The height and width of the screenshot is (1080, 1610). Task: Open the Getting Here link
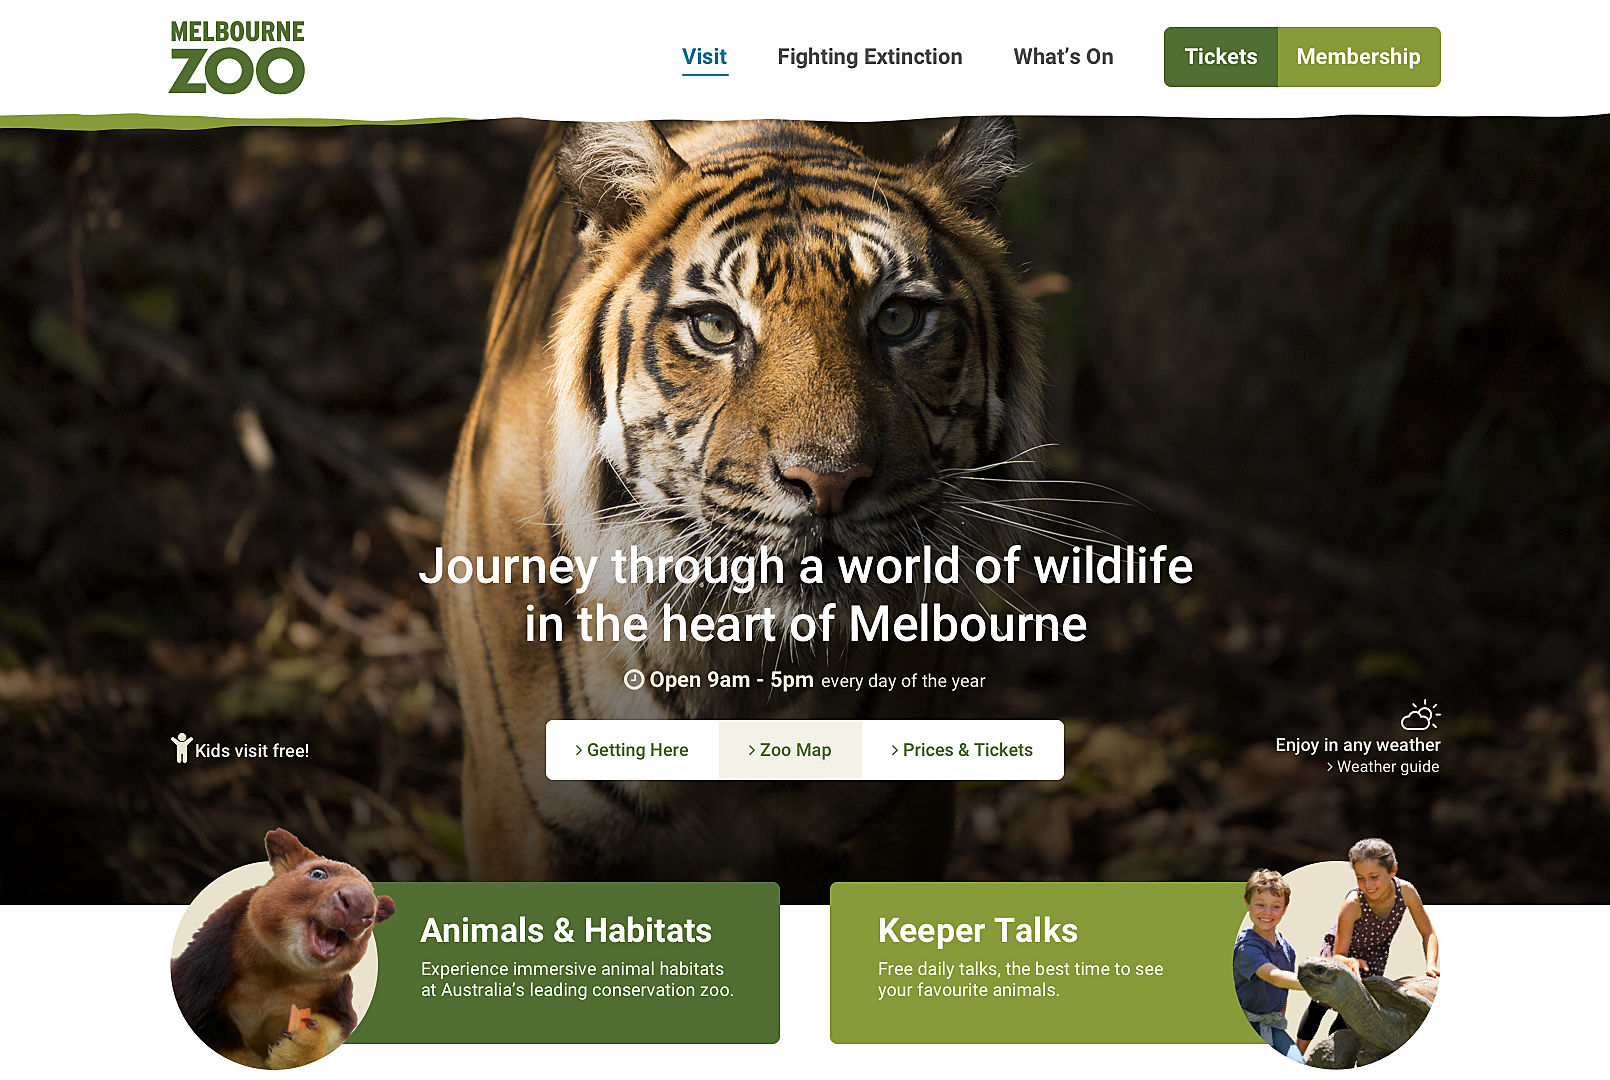[x=632, y=750]
